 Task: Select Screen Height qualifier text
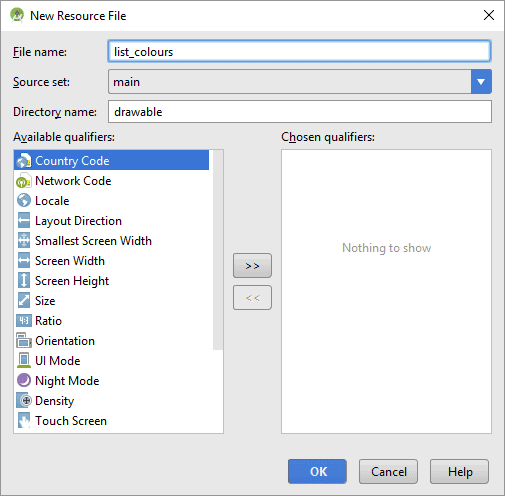[x=72, y=281]
